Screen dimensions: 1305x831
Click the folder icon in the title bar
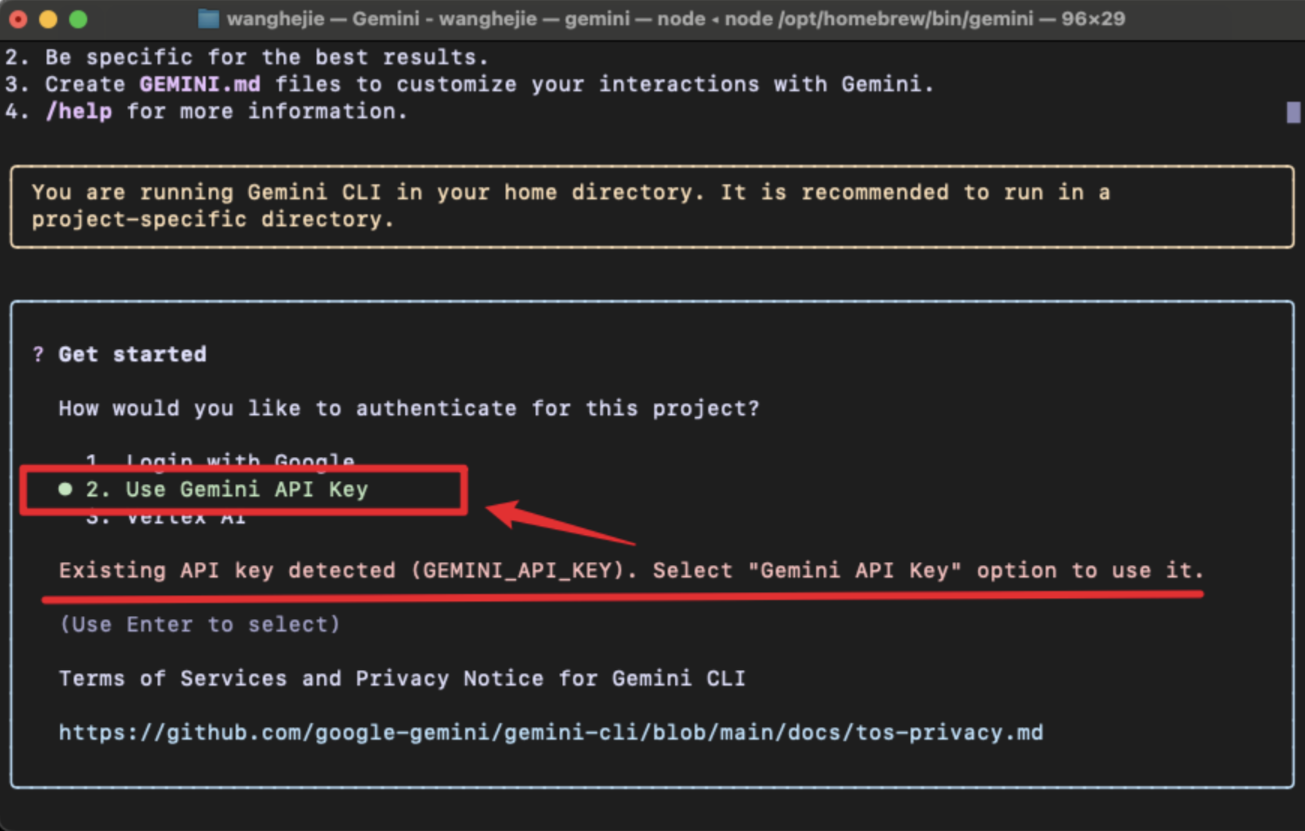208,18
